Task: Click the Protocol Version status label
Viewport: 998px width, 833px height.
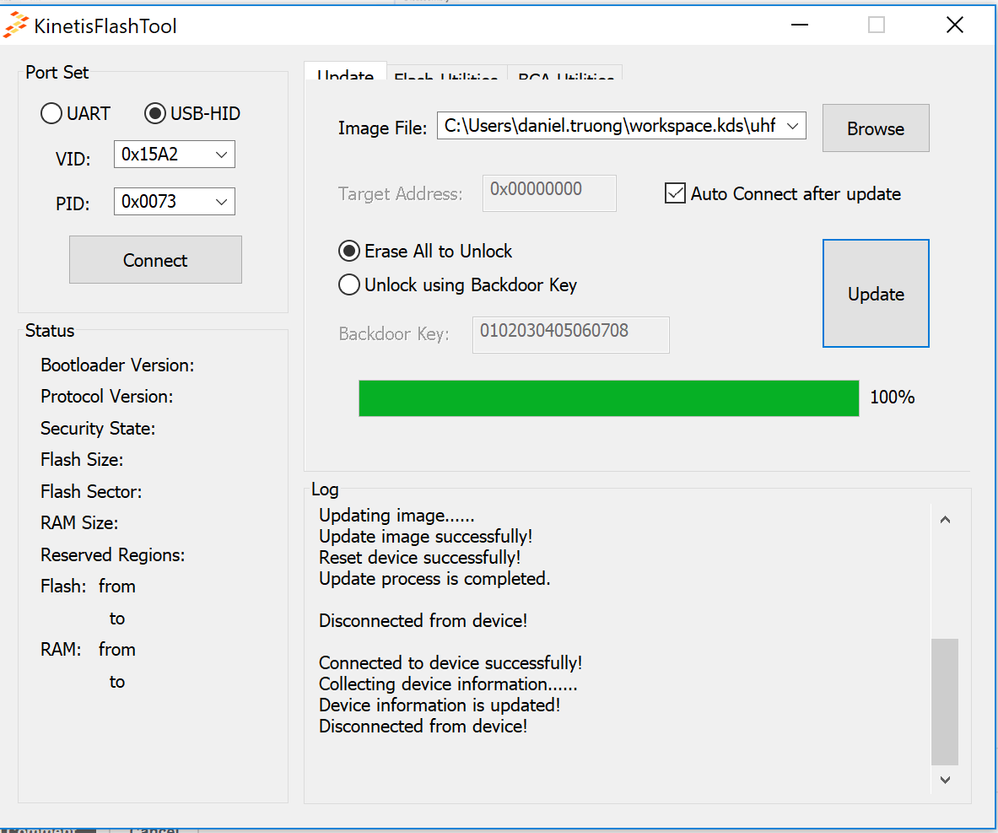Action: coord(106,396)
